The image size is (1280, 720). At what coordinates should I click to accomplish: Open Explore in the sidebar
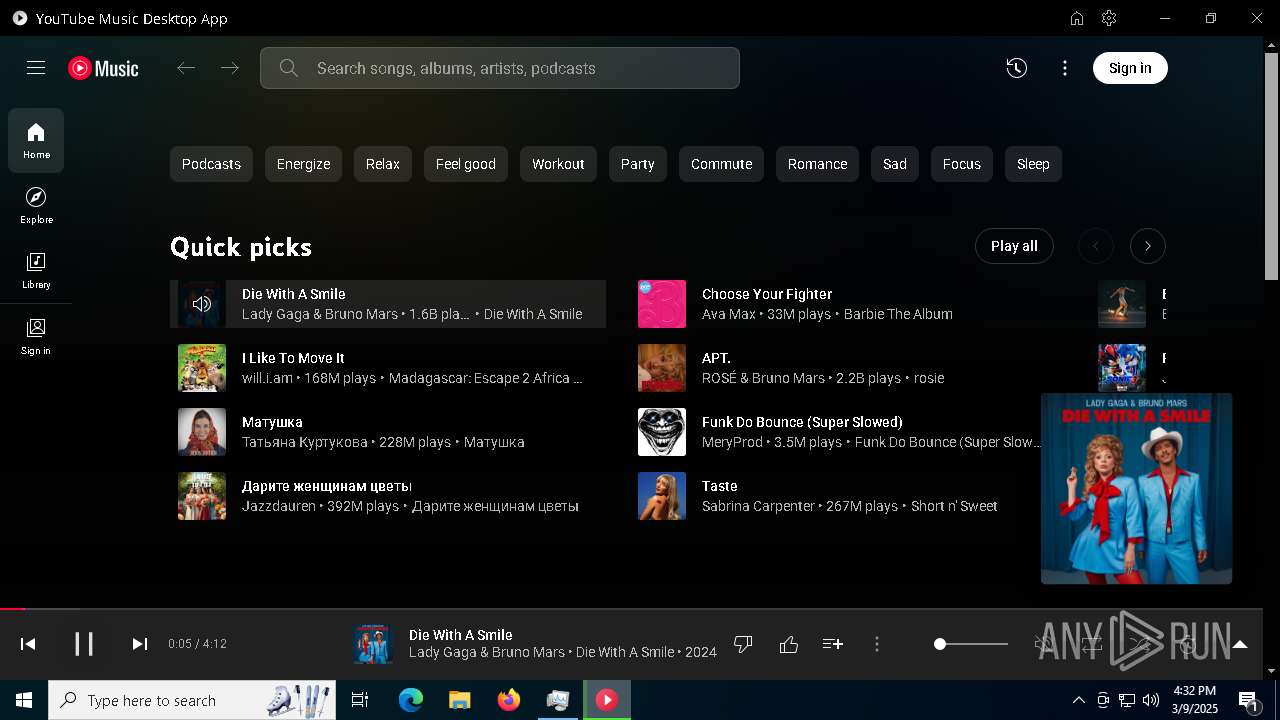click(36, 205)
